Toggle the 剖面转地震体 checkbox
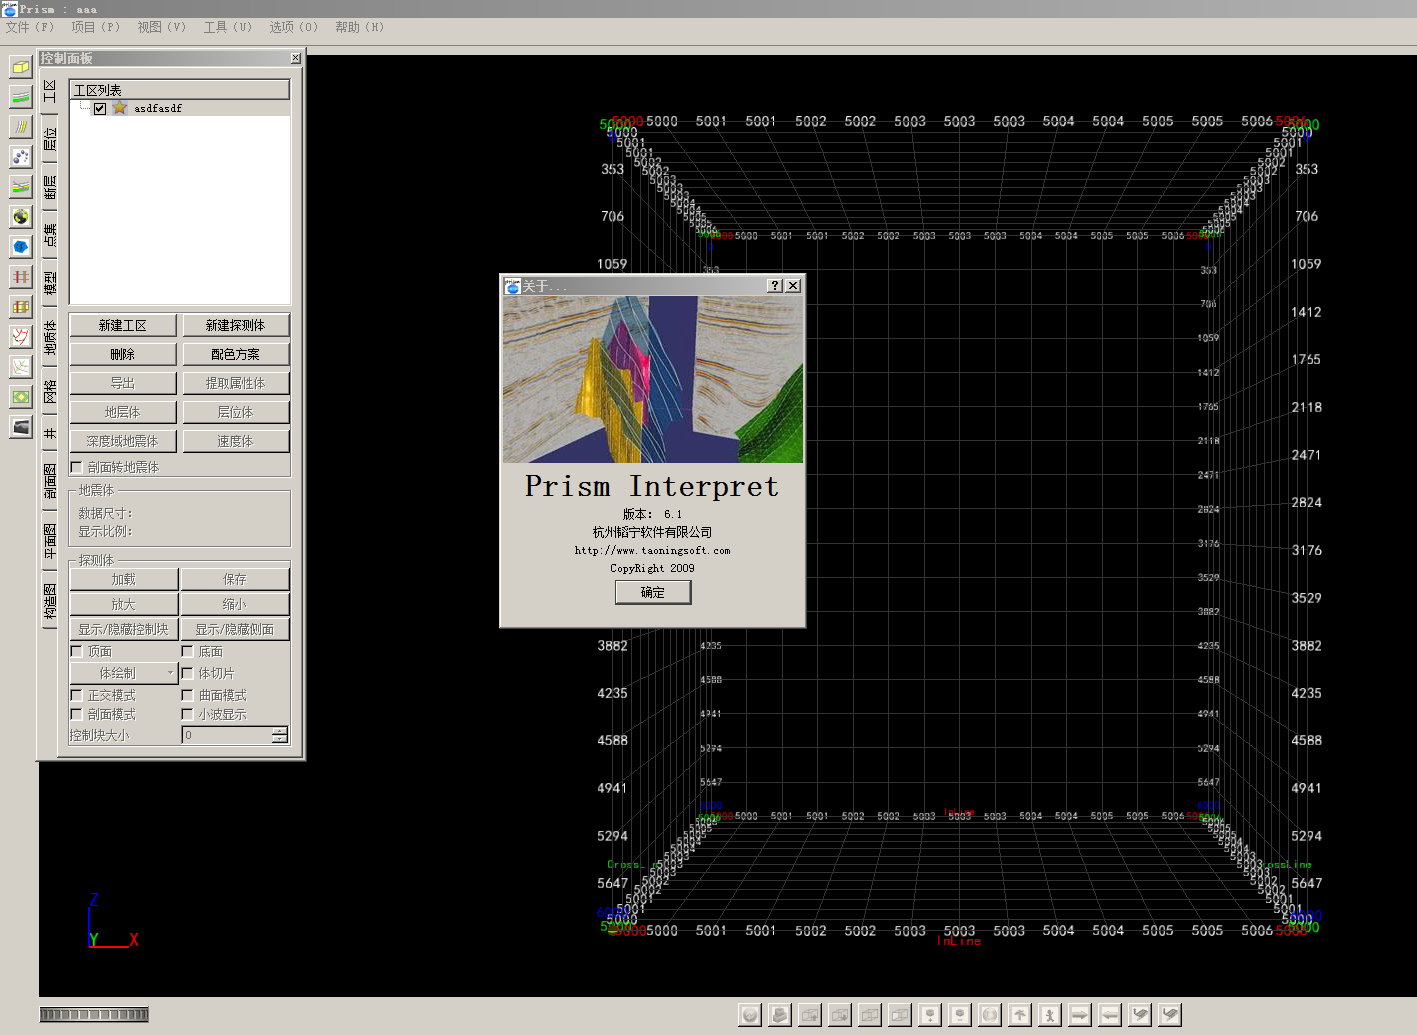Image resolution: width=1417 pixels, height=1035 pixels. tap(76, 467)
